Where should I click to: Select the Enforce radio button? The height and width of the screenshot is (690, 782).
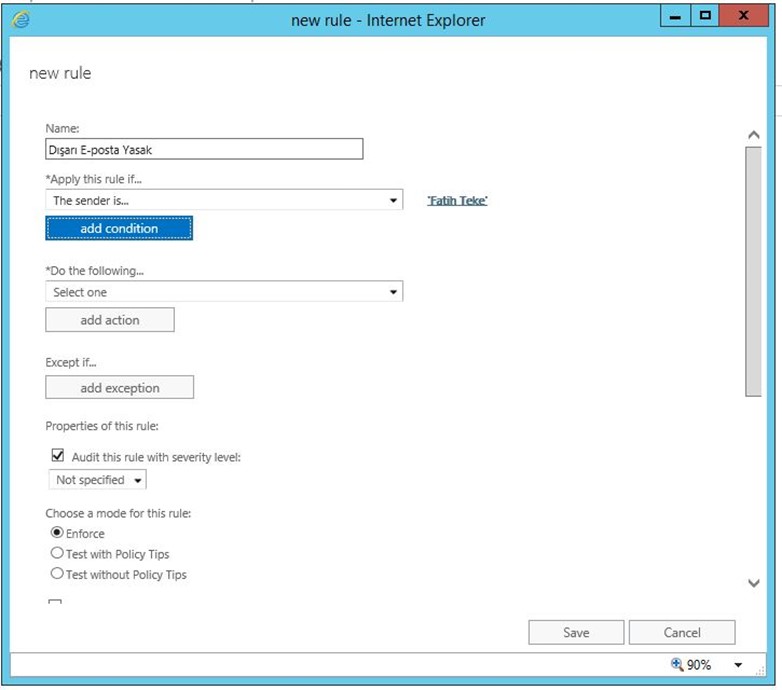pos(57,533)
